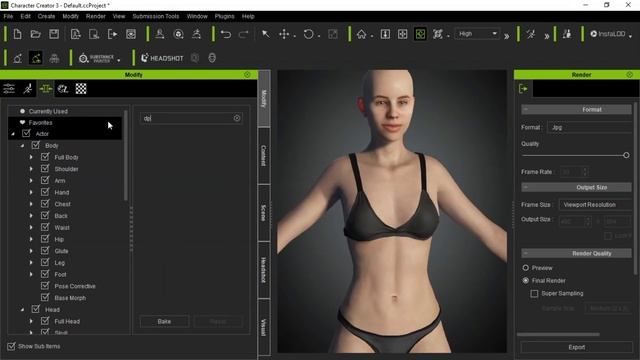The width and height of the screenshot is (640, 360).
Task: Click the Bake button
Action: click(164, 321)
